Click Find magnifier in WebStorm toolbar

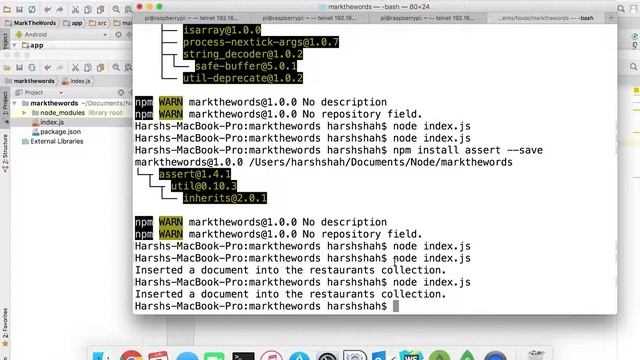click(x=116, y=67)
